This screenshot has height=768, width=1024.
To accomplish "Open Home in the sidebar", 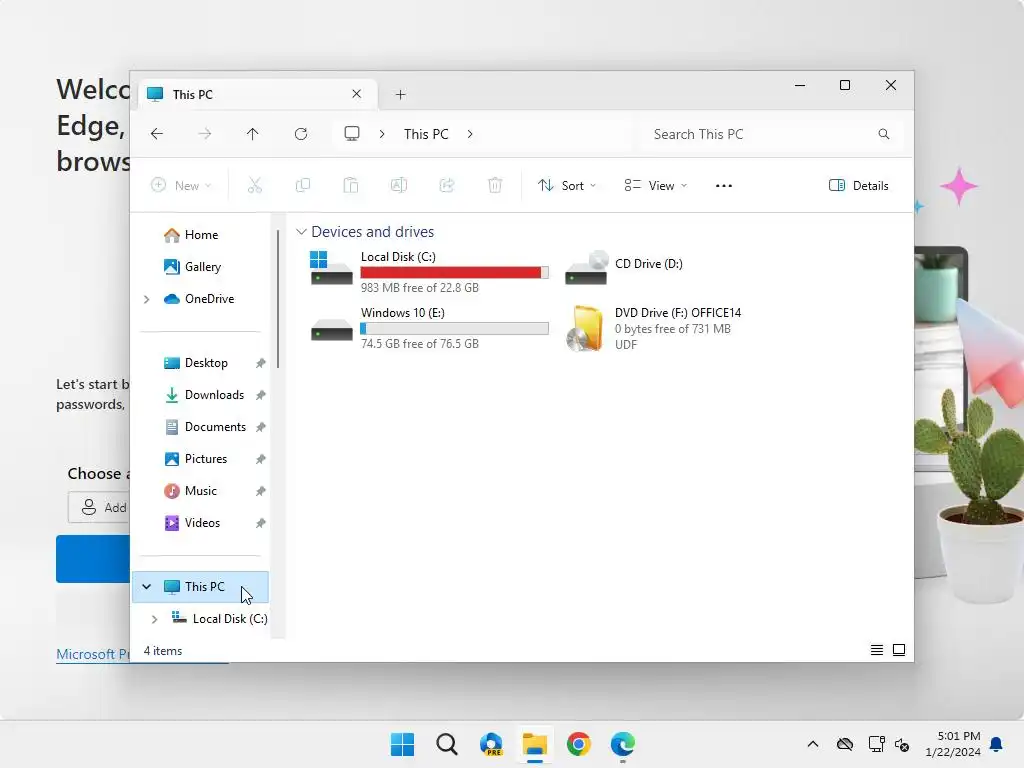I will 201,235.
